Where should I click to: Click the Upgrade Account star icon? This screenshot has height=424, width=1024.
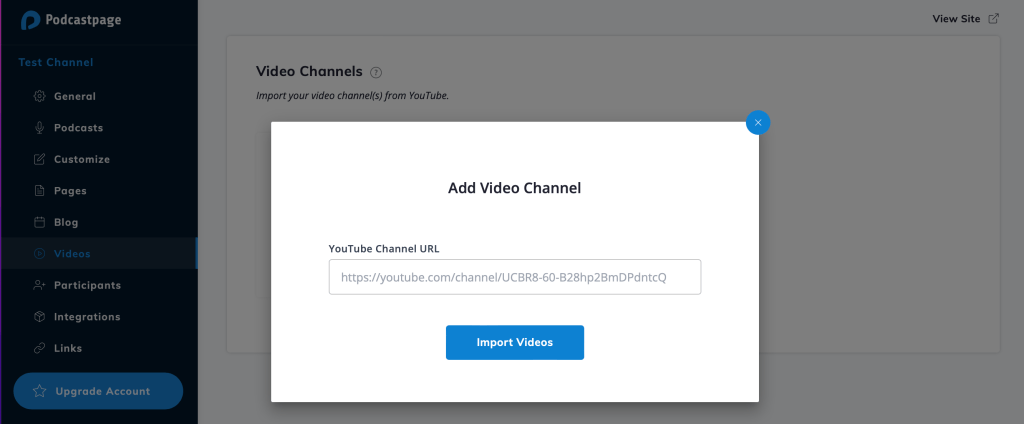click(39, 391)
